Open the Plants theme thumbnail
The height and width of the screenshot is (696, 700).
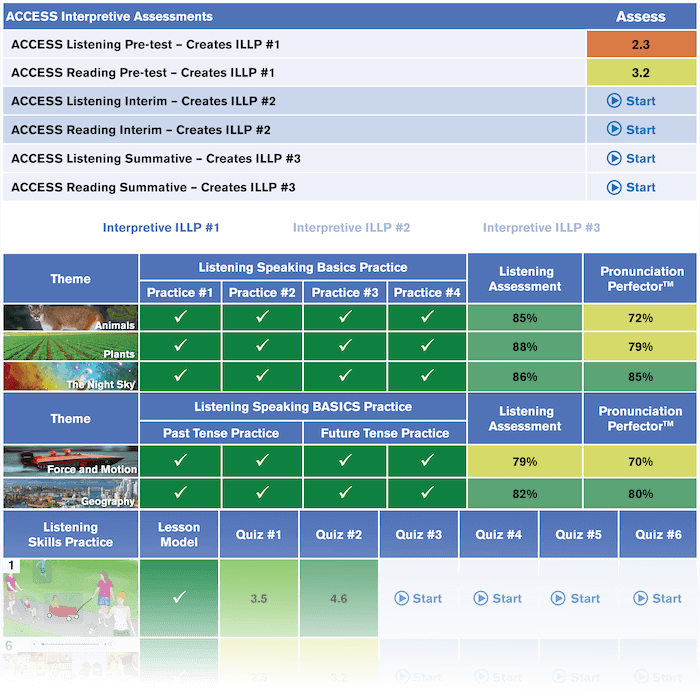(x=71, y=346)
